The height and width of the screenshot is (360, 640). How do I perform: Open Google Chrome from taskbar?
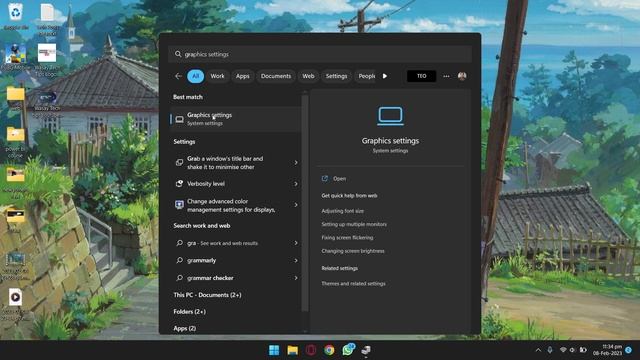coord(329,350)
